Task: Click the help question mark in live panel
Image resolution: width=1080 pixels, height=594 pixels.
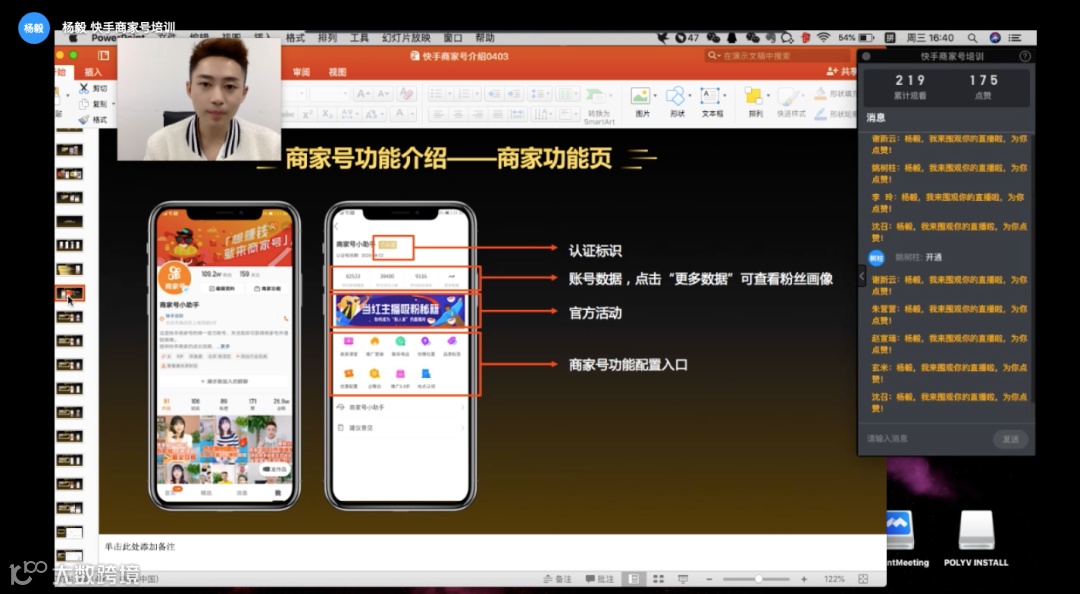Action: (x=1025, y=57)
